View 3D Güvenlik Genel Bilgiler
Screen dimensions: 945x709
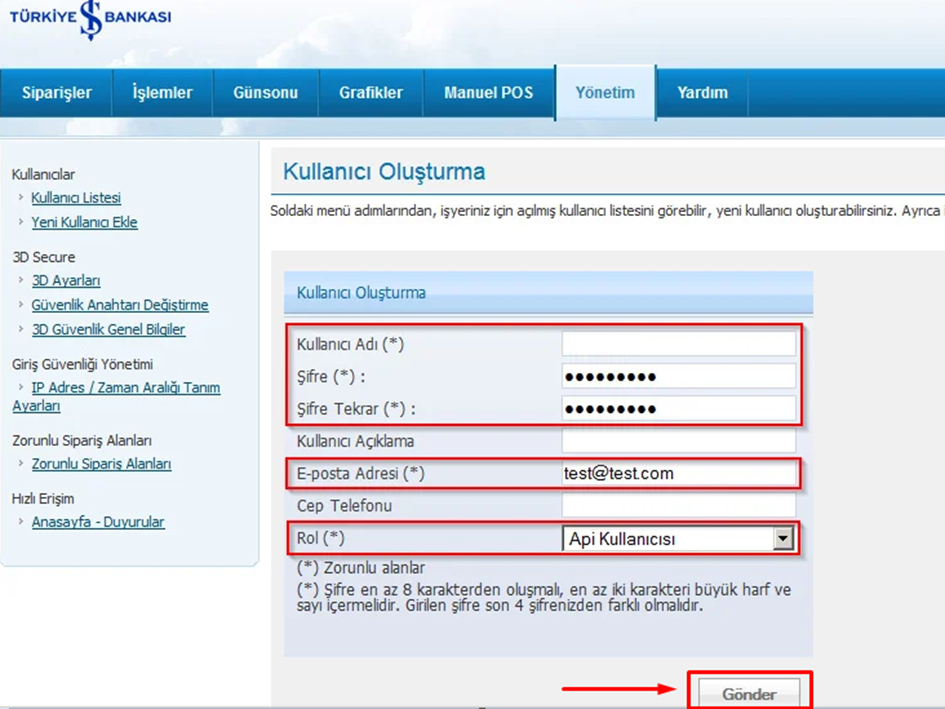108,329
